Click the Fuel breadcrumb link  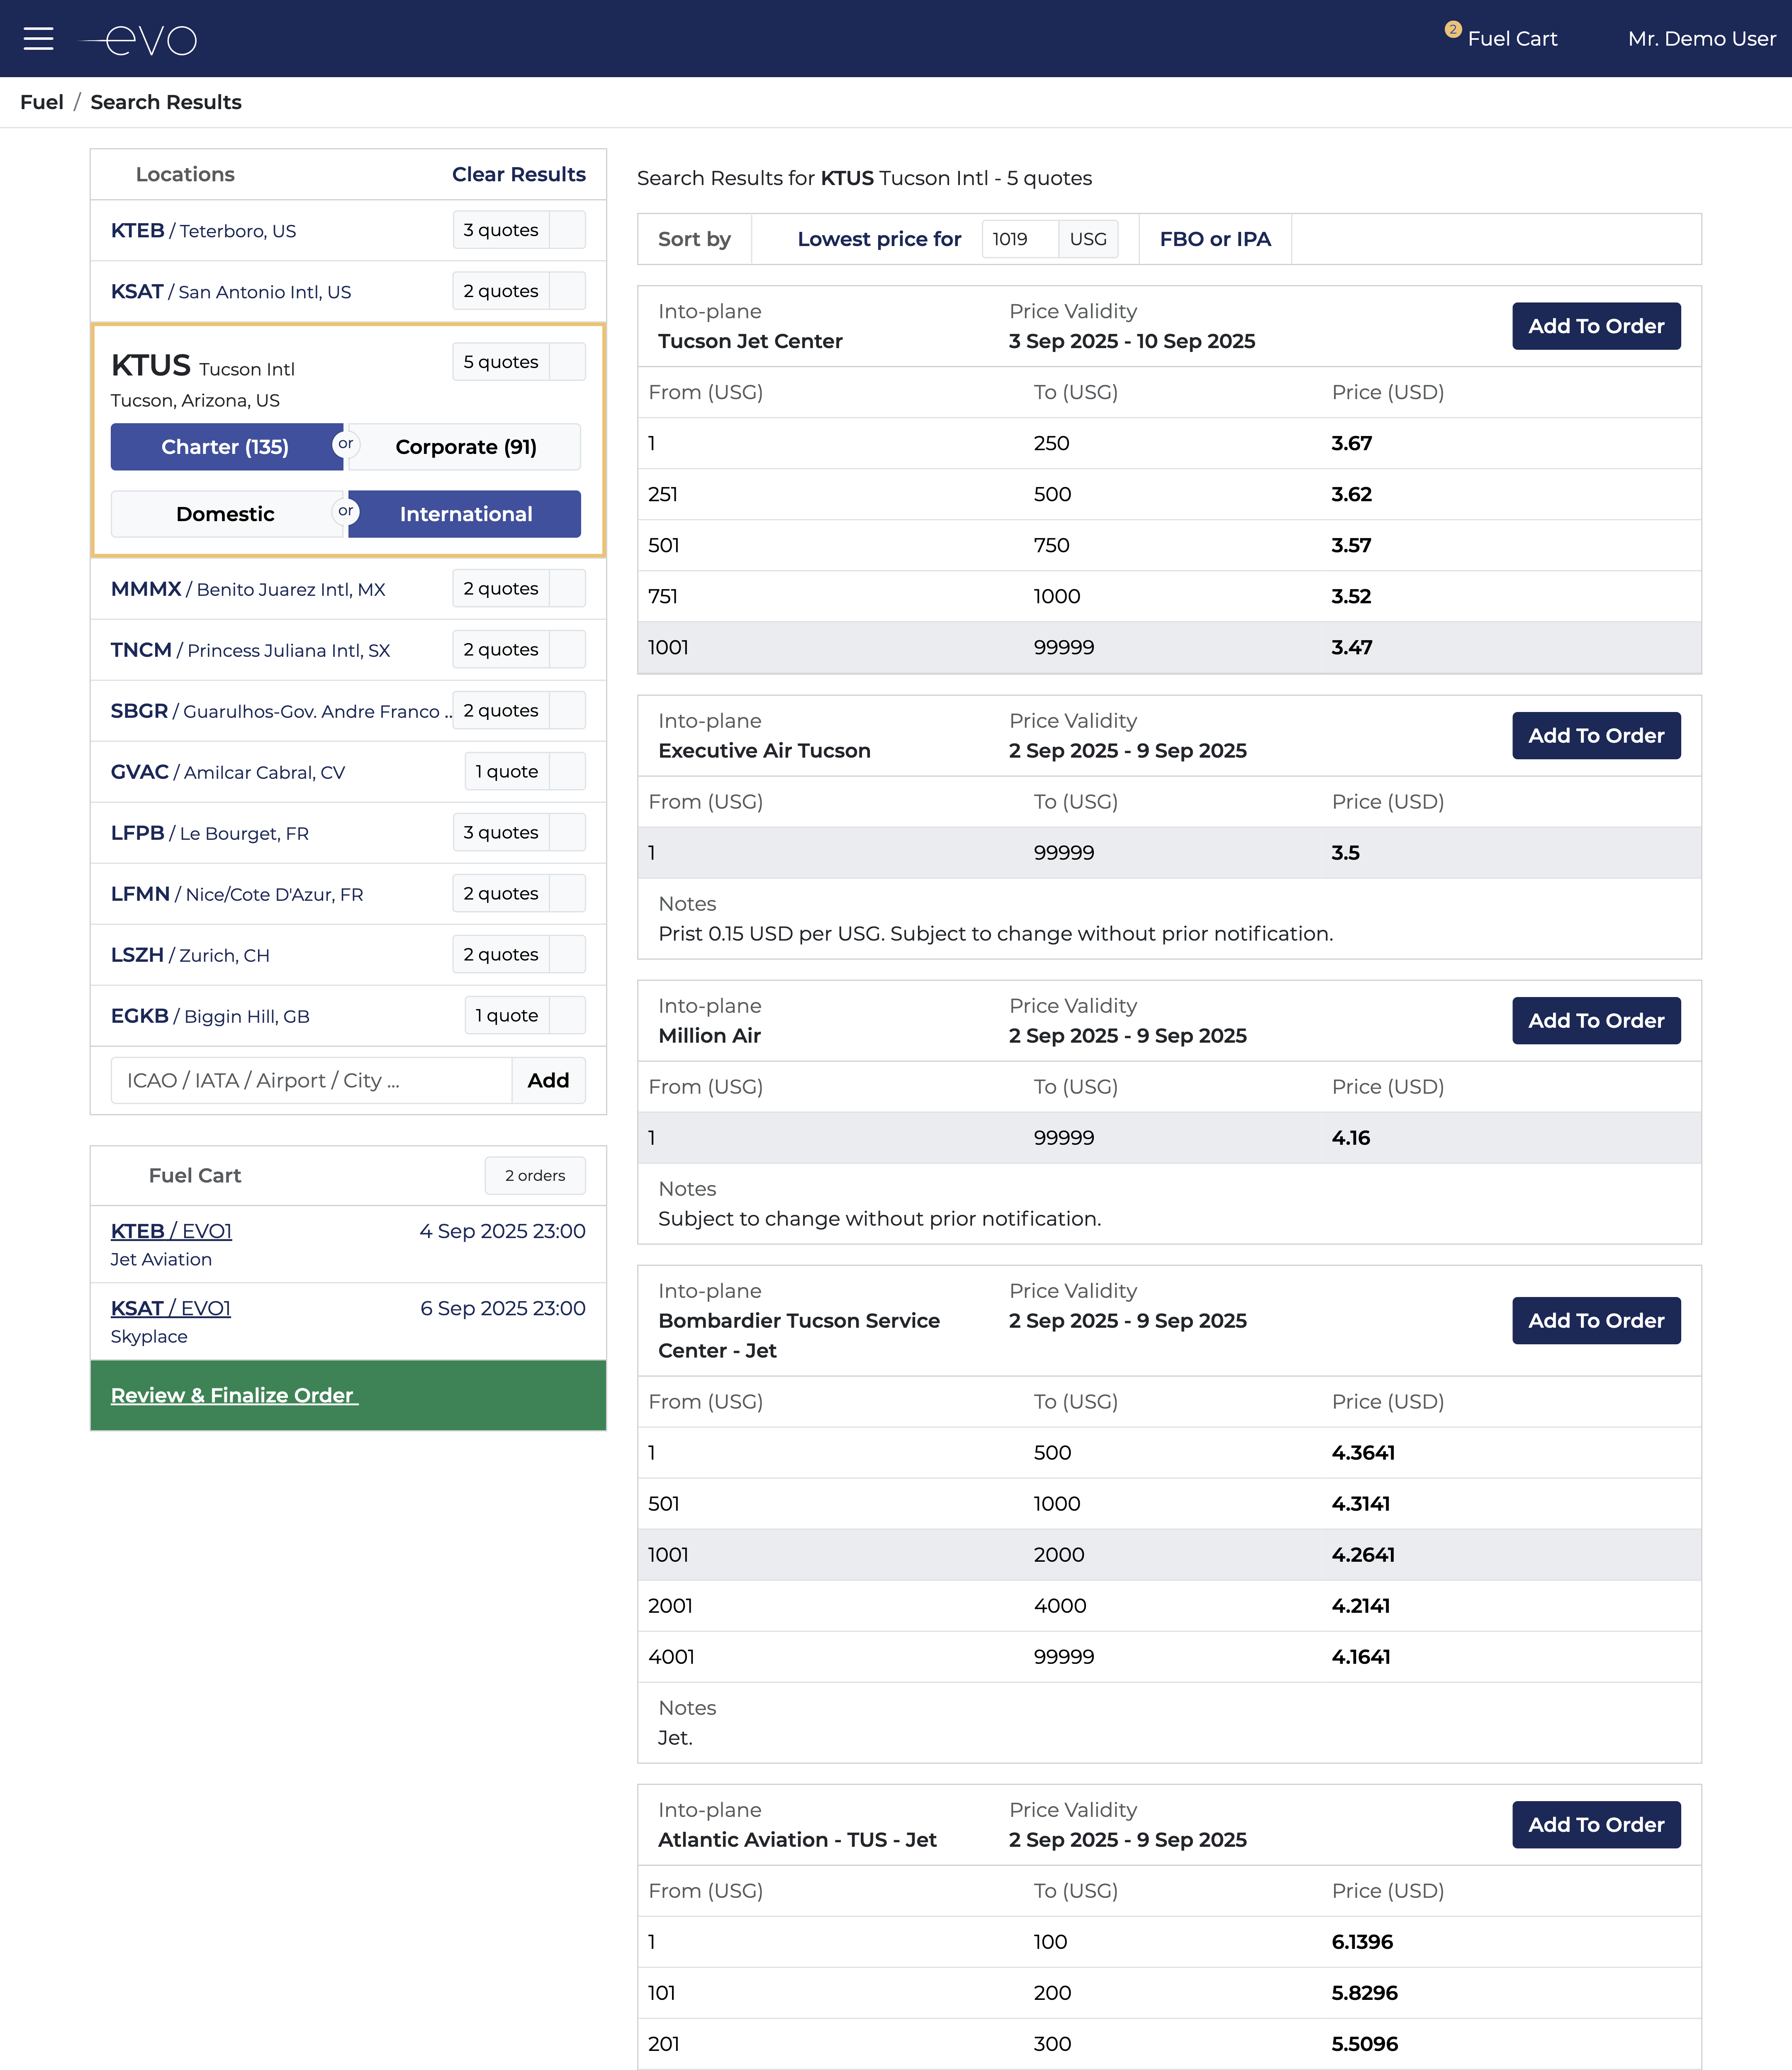tap(42, 101)
